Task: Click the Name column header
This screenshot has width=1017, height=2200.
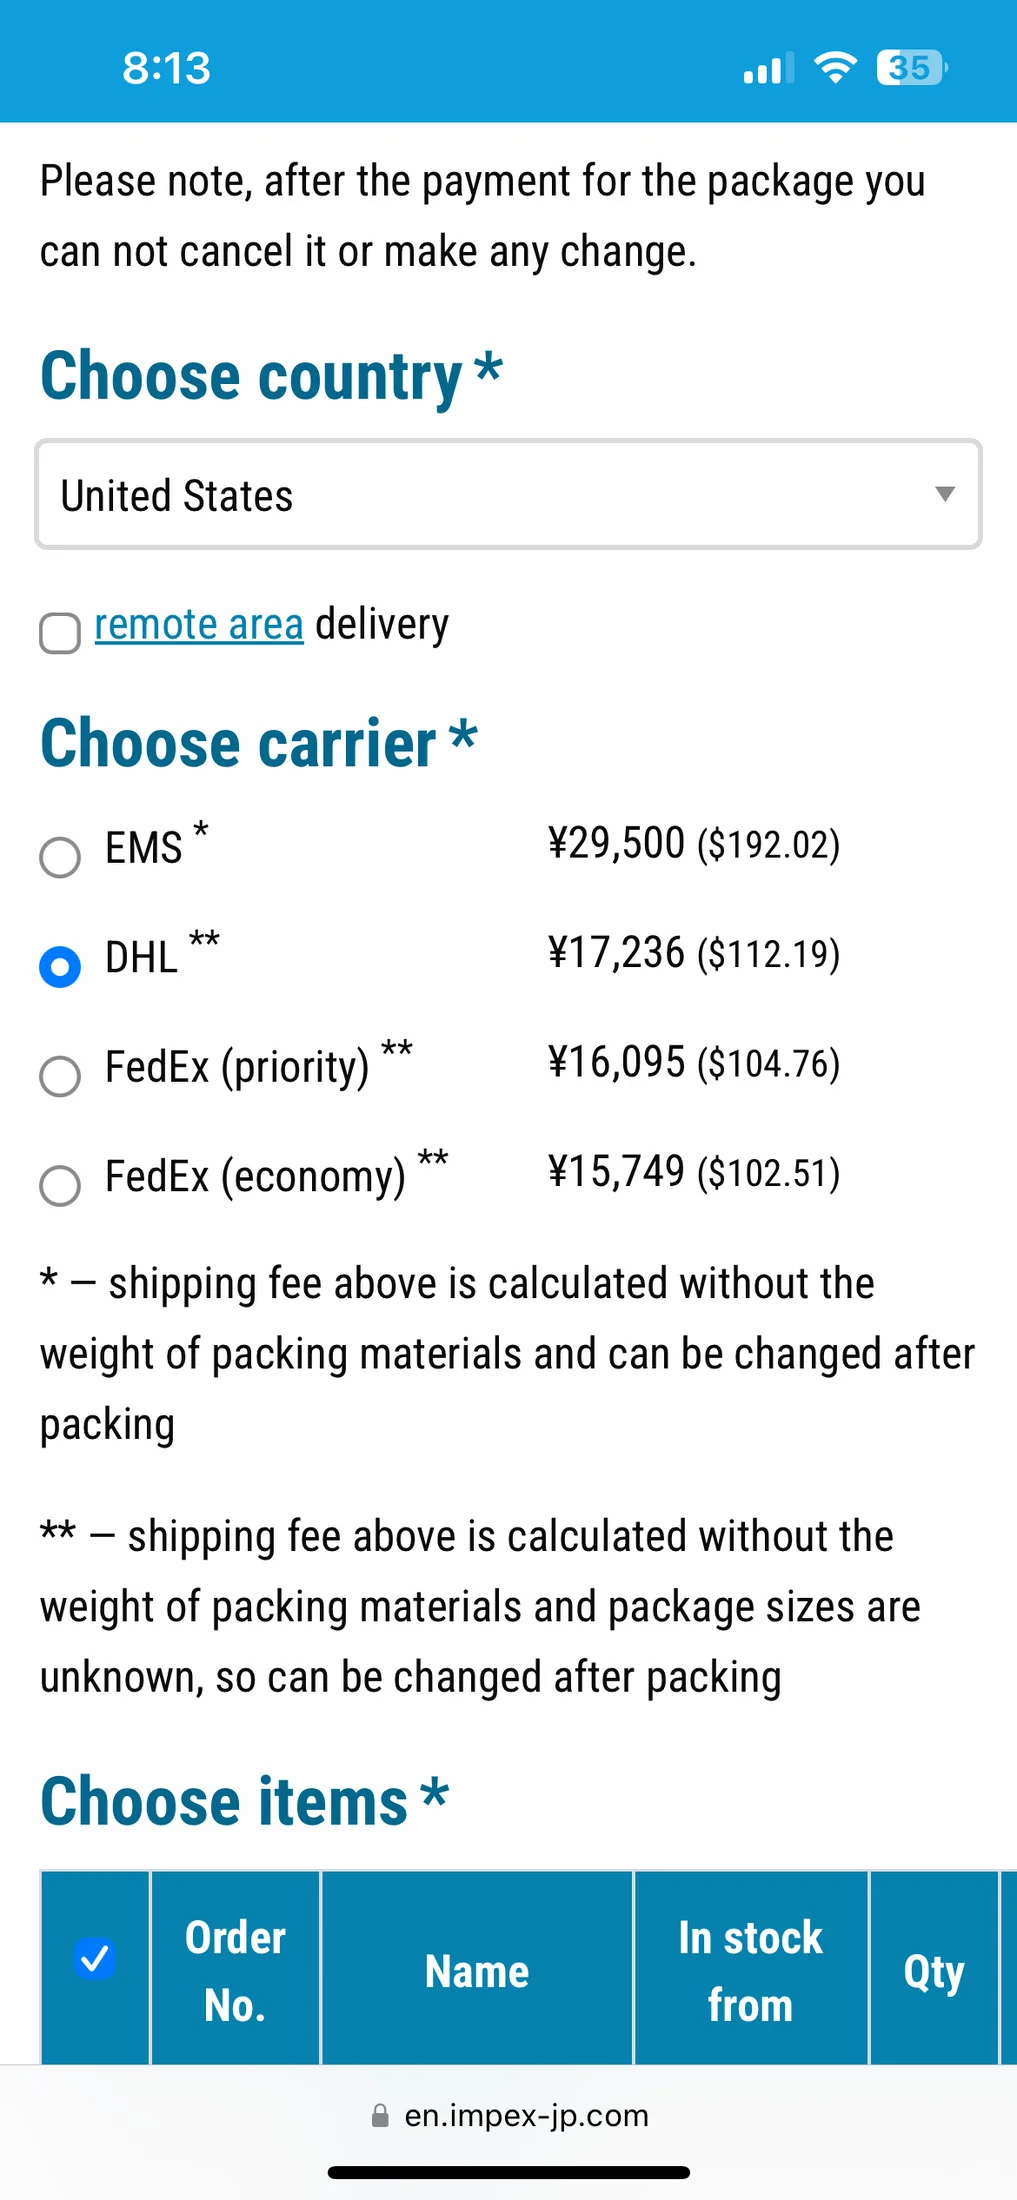Action: click(477, 1970)
